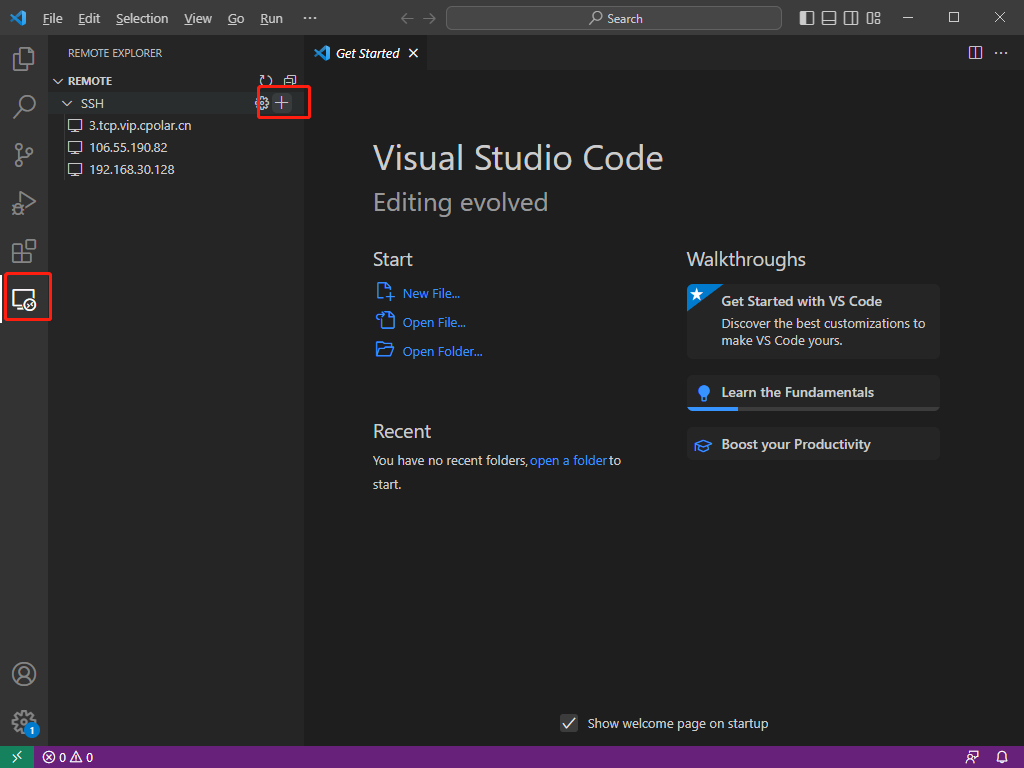This screenshot has width=1024, height=768.
Task: Add a new SSH remote host
Action: tap(282, 103)
